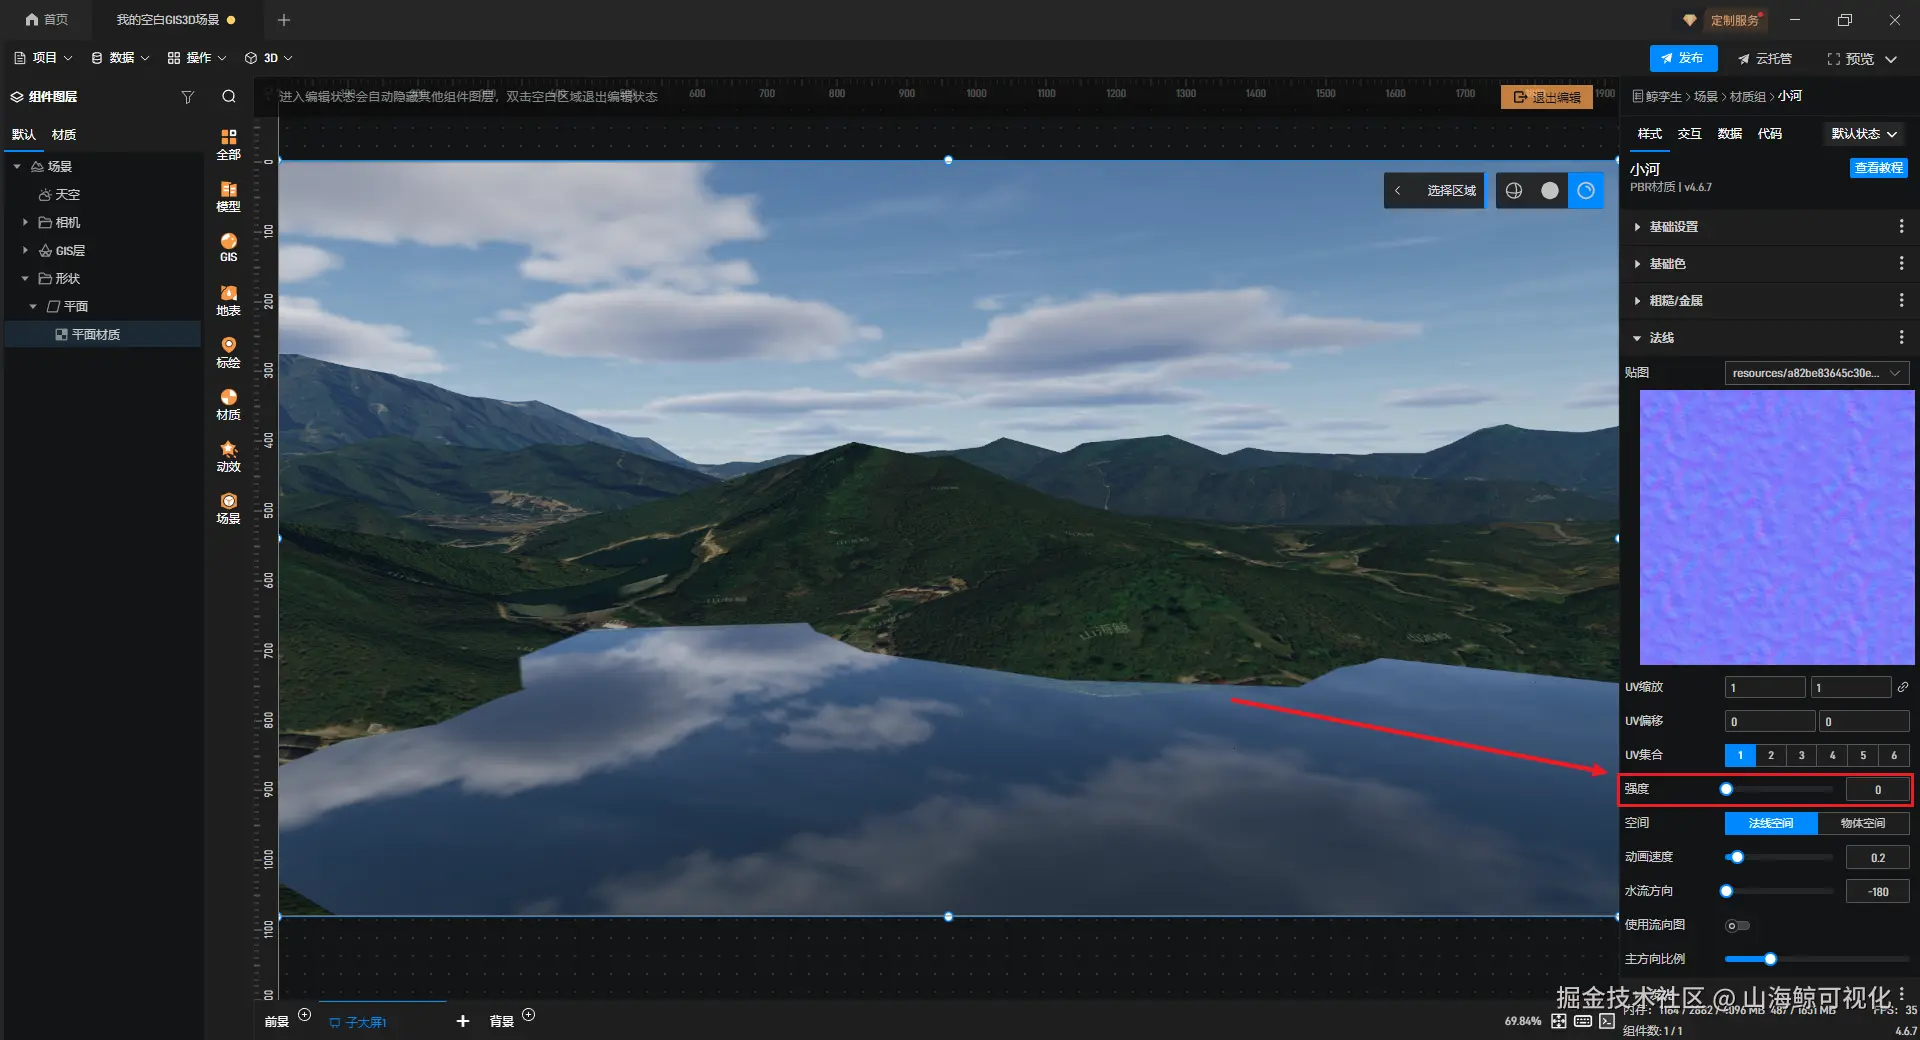Filter the 组件图层 layer list
The height and width of the screenshot is (1040, 1920).
[187, 97]
